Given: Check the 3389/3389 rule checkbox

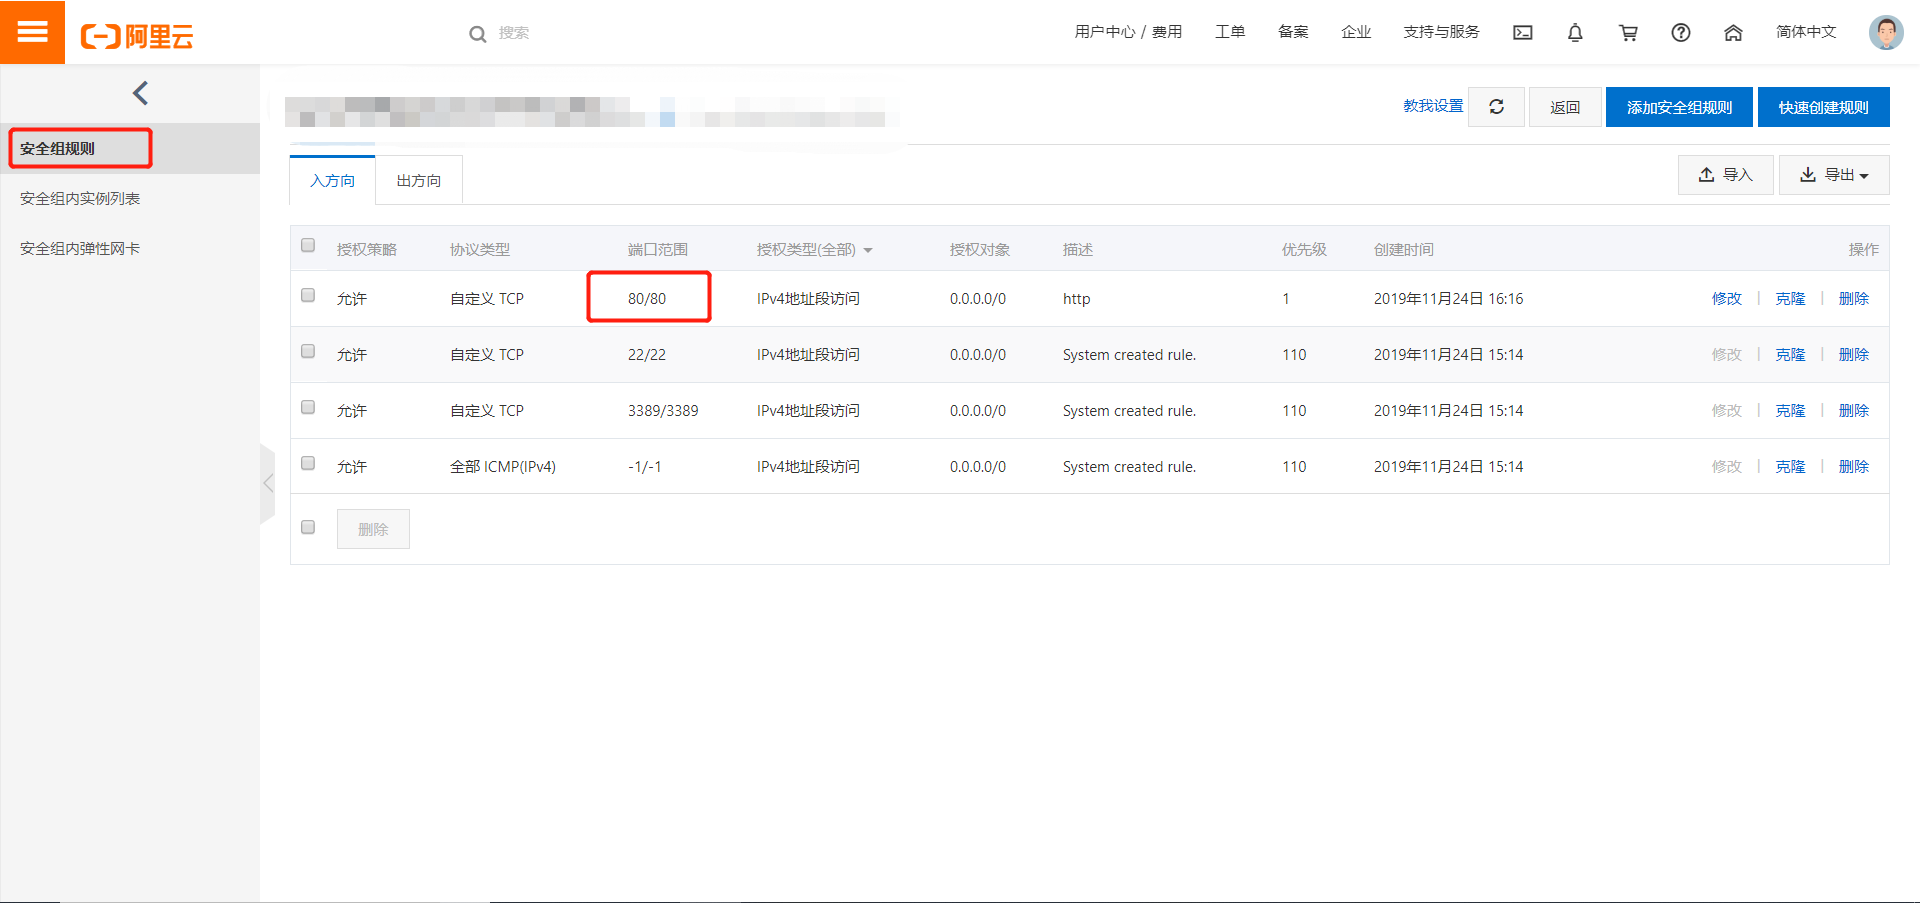Looking at the screenshot, I should 308,407.
